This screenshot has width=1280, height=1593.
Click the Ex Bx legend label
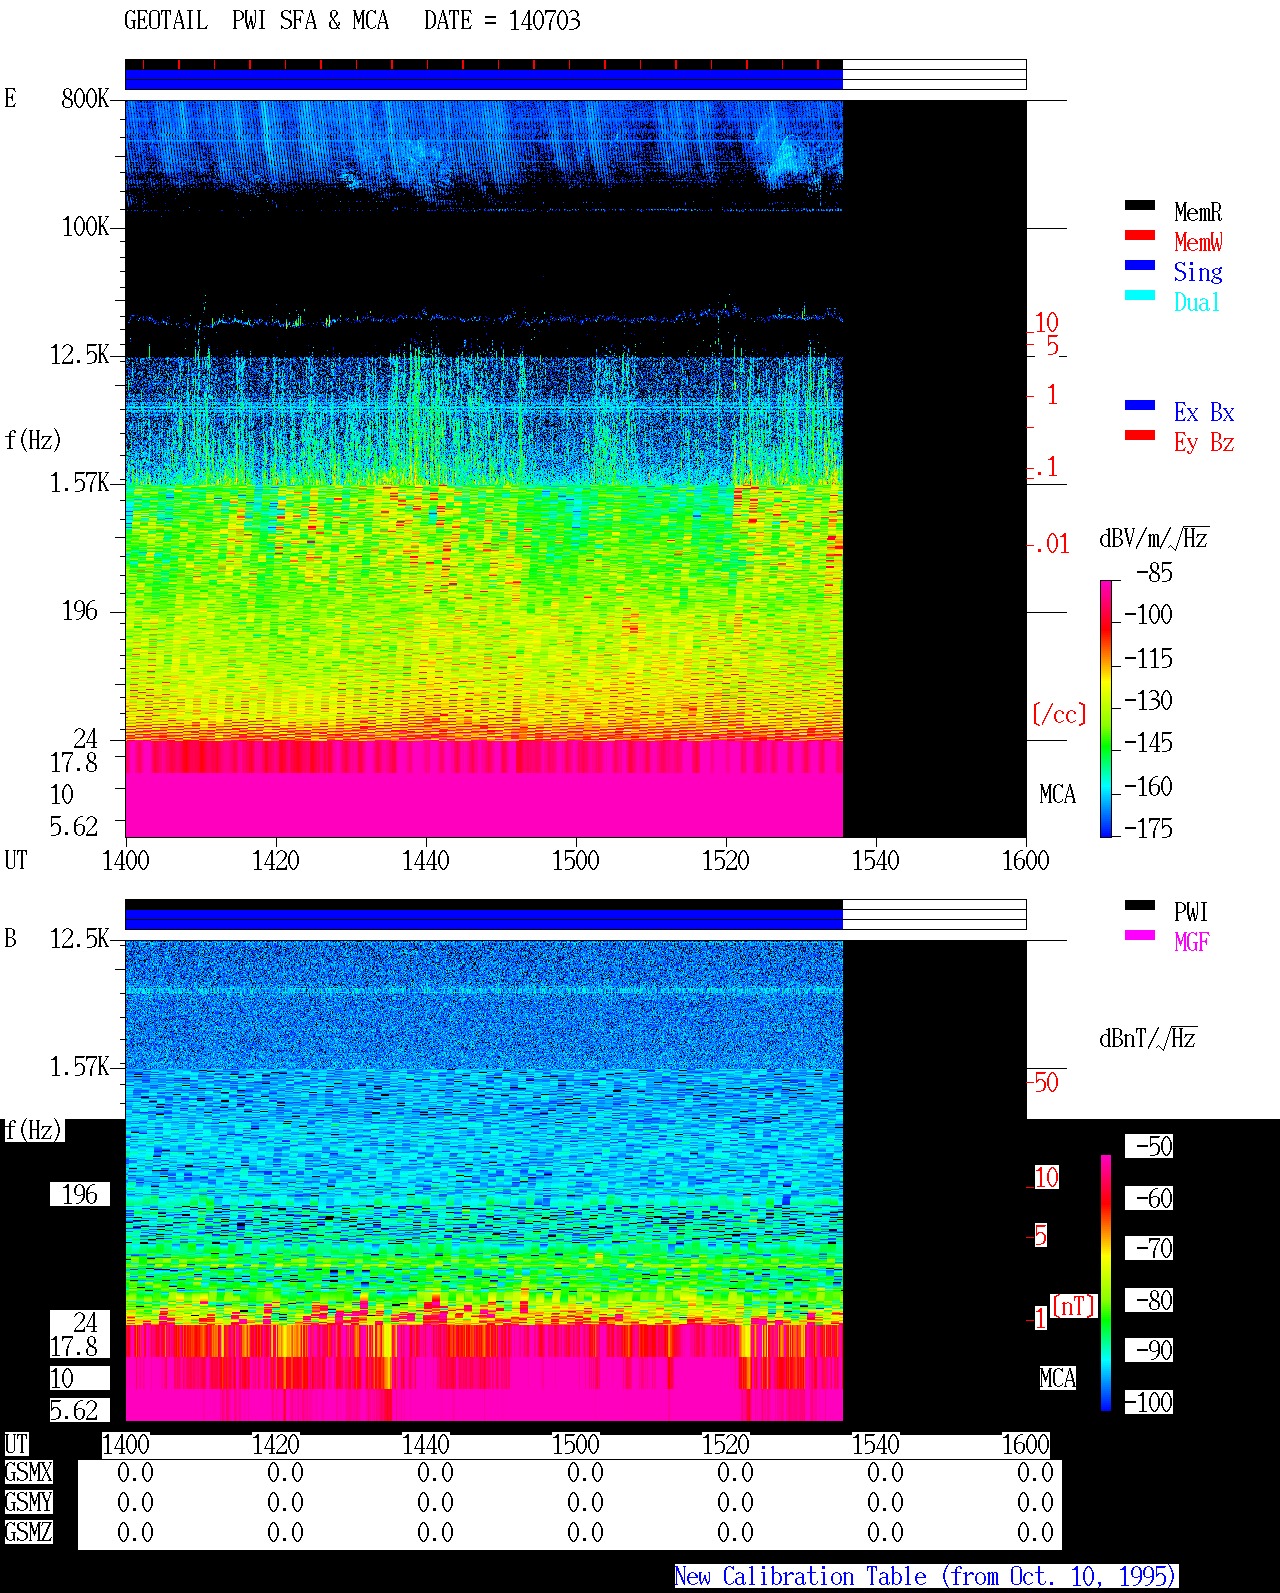(x=1204, y=412)
